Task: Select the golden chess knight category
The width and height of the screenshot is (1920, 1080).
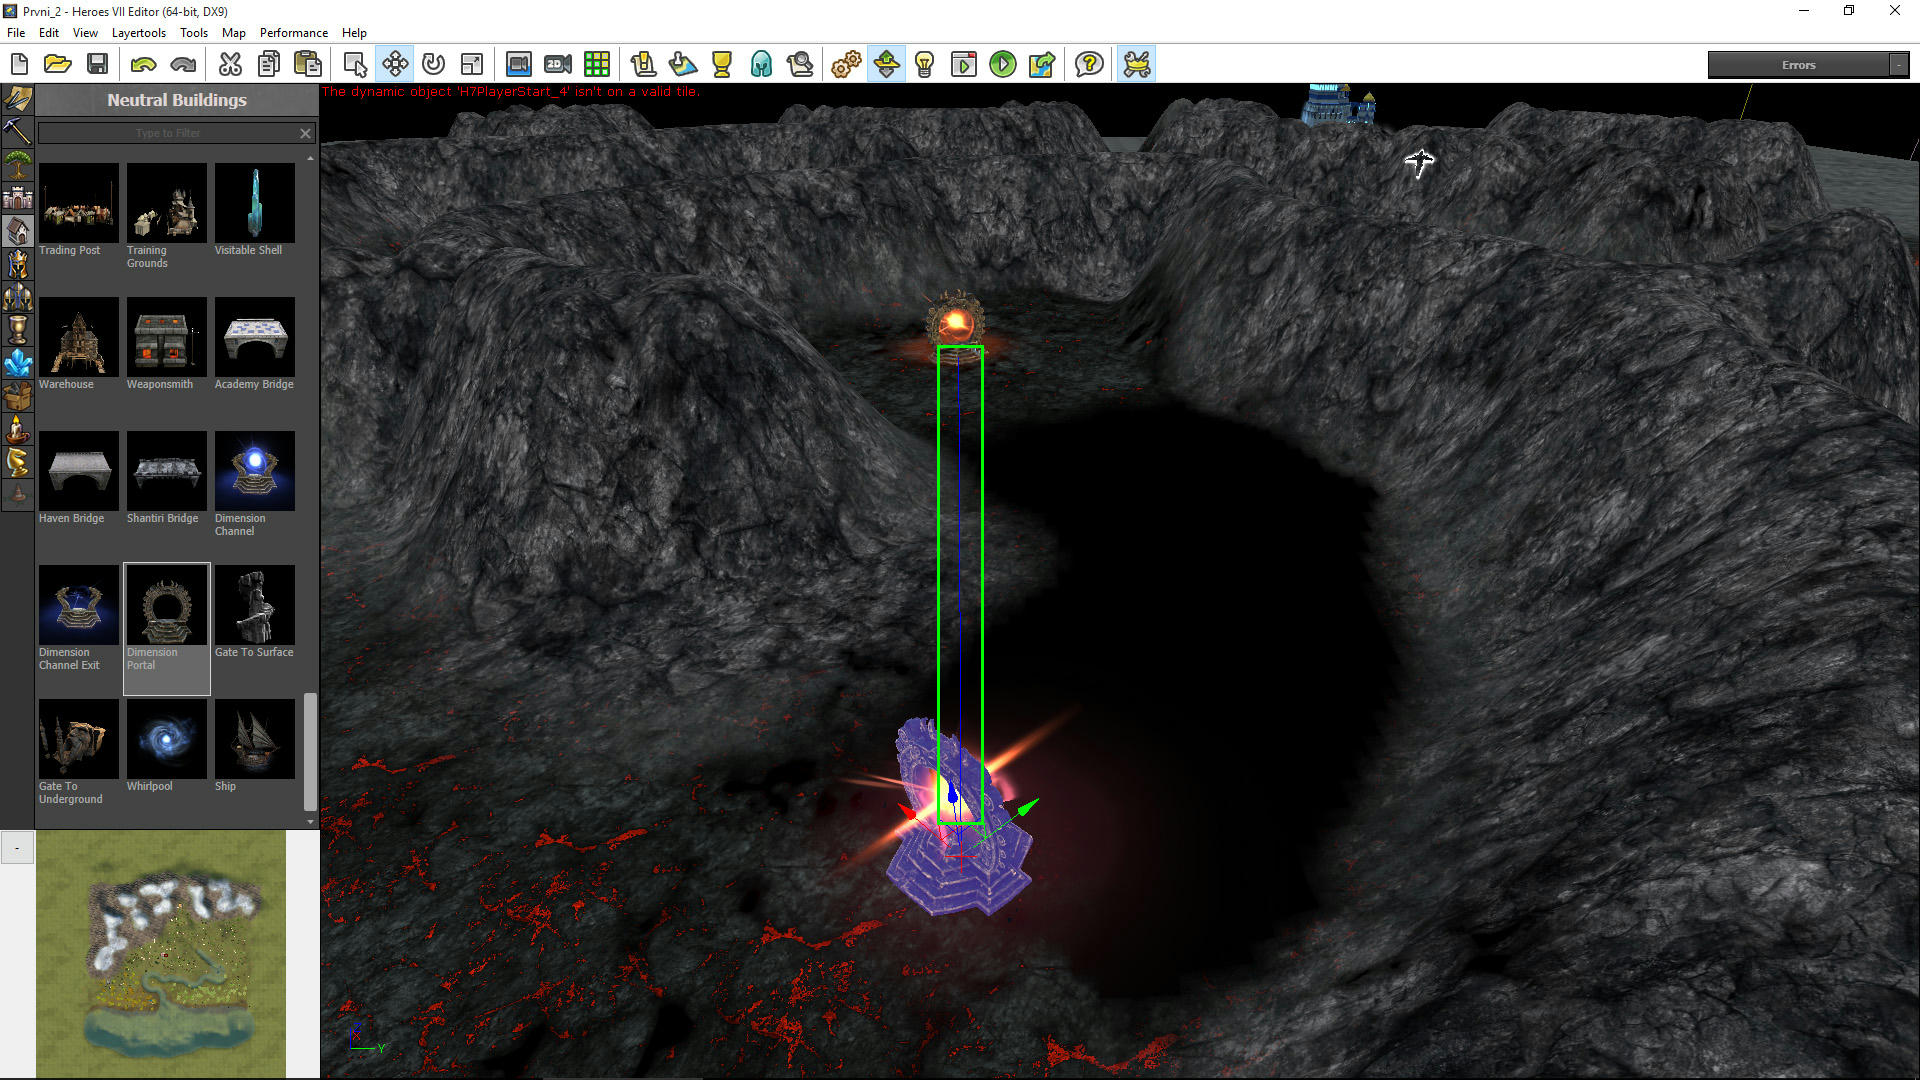Action: coord(18,462)
